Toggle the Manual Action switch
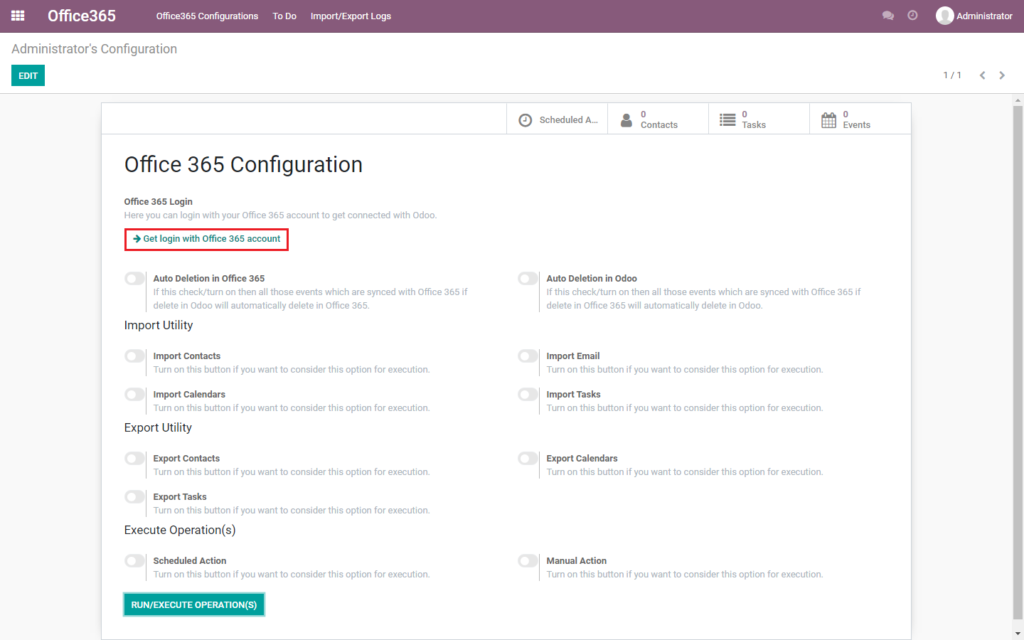Image resolution: width=1024 pixels, height=640 pixels. [528, 561]
